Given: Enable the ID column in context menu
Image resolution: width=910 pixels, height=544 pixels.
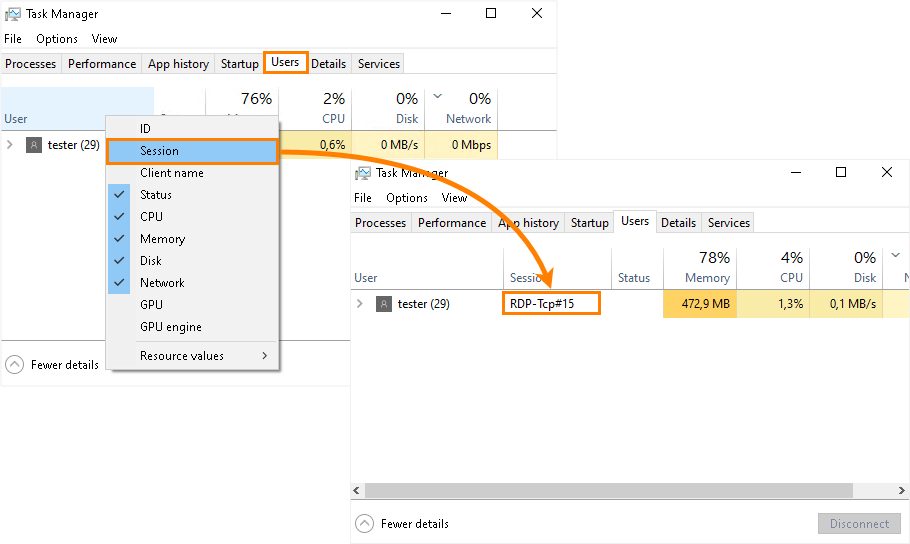Looking at the screenshot, I should point(193,129).
